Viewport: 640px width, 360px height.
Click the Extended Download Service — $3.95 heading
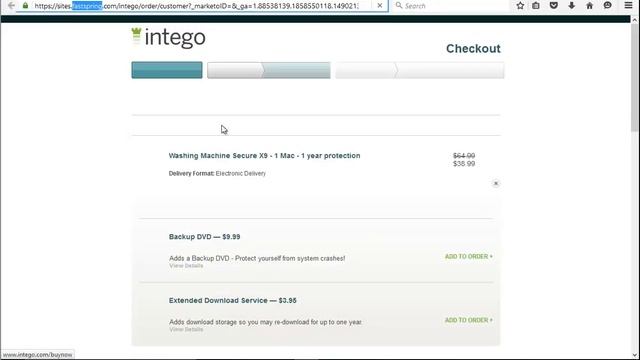click(x=233, y=300)
